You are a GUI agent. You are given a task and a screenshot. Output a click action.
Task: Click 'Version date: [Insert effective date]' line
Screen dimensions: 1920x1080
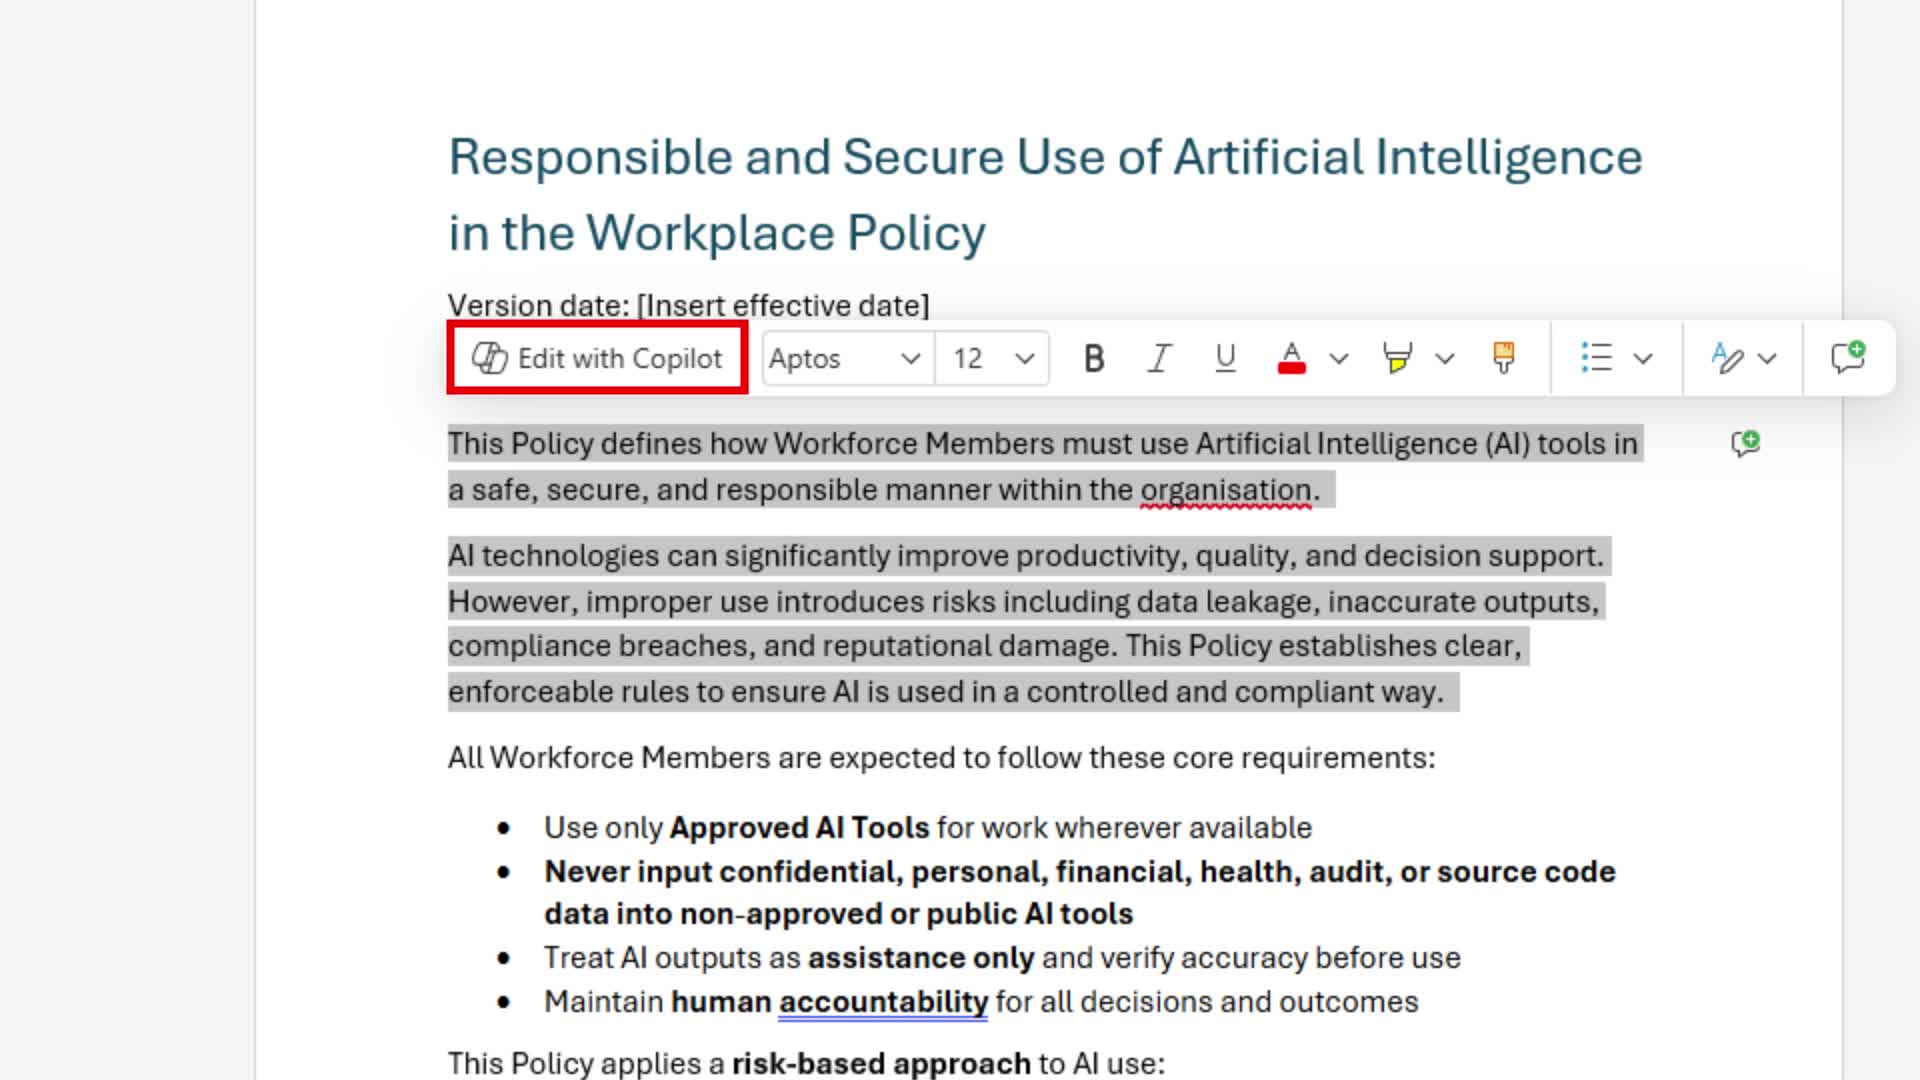point(688,305)
